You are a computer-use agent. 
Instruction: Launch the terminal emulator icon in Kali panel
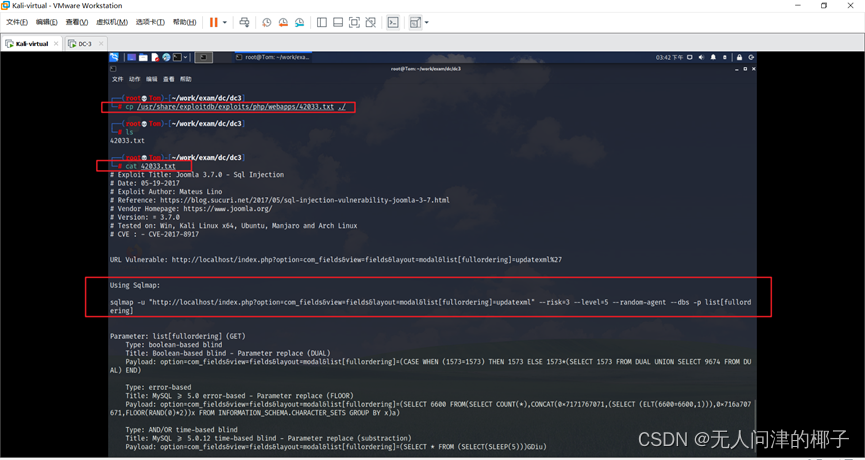click(x=177, y=57)
